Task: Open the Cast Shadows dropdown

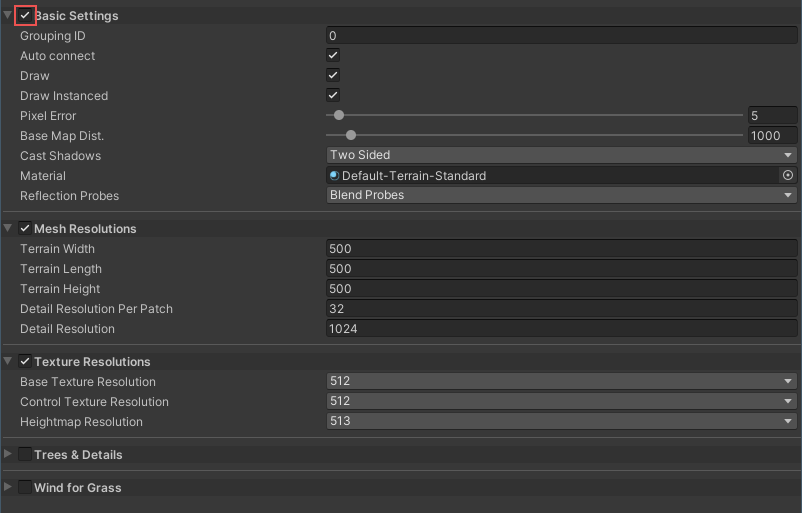Action: coord(561,155)
